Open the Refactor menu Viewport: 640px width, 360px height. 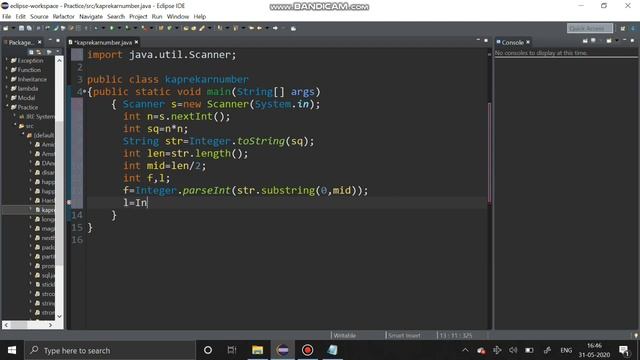point(63,16)
